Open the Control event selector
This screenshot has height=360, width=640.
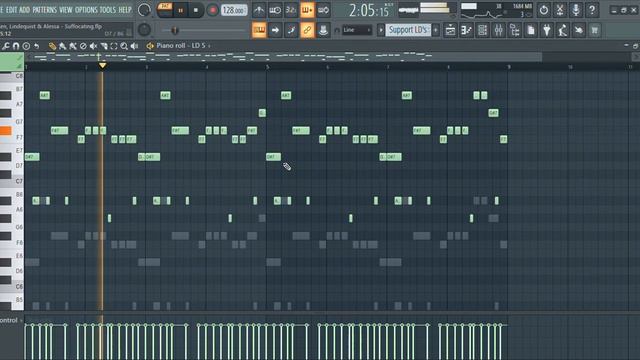(11, 320)
